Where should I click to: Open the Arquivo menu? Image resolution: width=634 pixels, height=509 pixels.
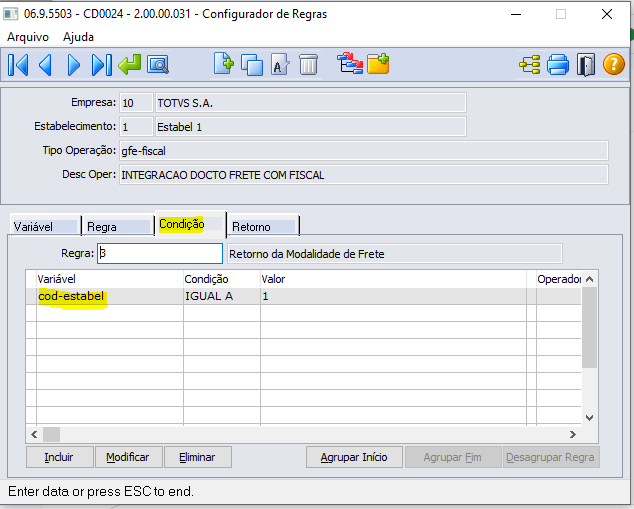coord(28,37)
